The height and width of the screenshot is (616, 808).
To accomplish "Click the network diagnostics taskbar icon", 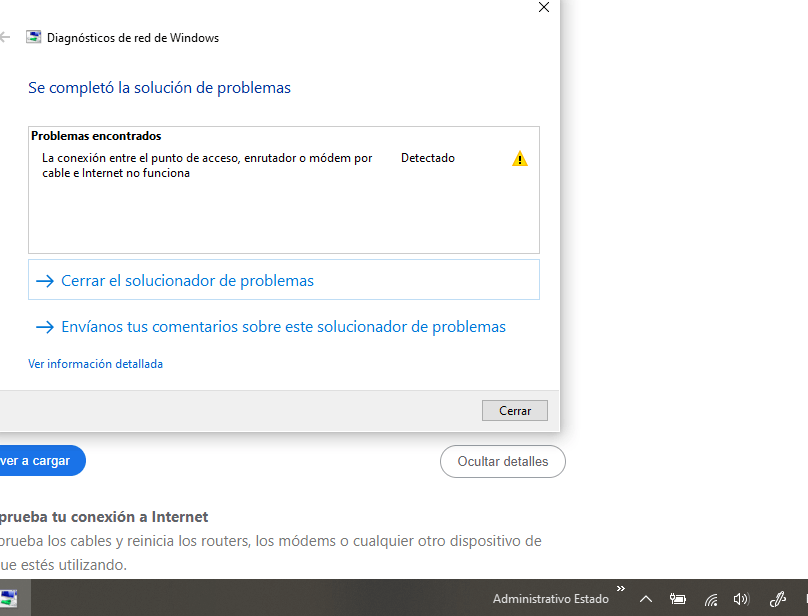I will click(9, 598).
